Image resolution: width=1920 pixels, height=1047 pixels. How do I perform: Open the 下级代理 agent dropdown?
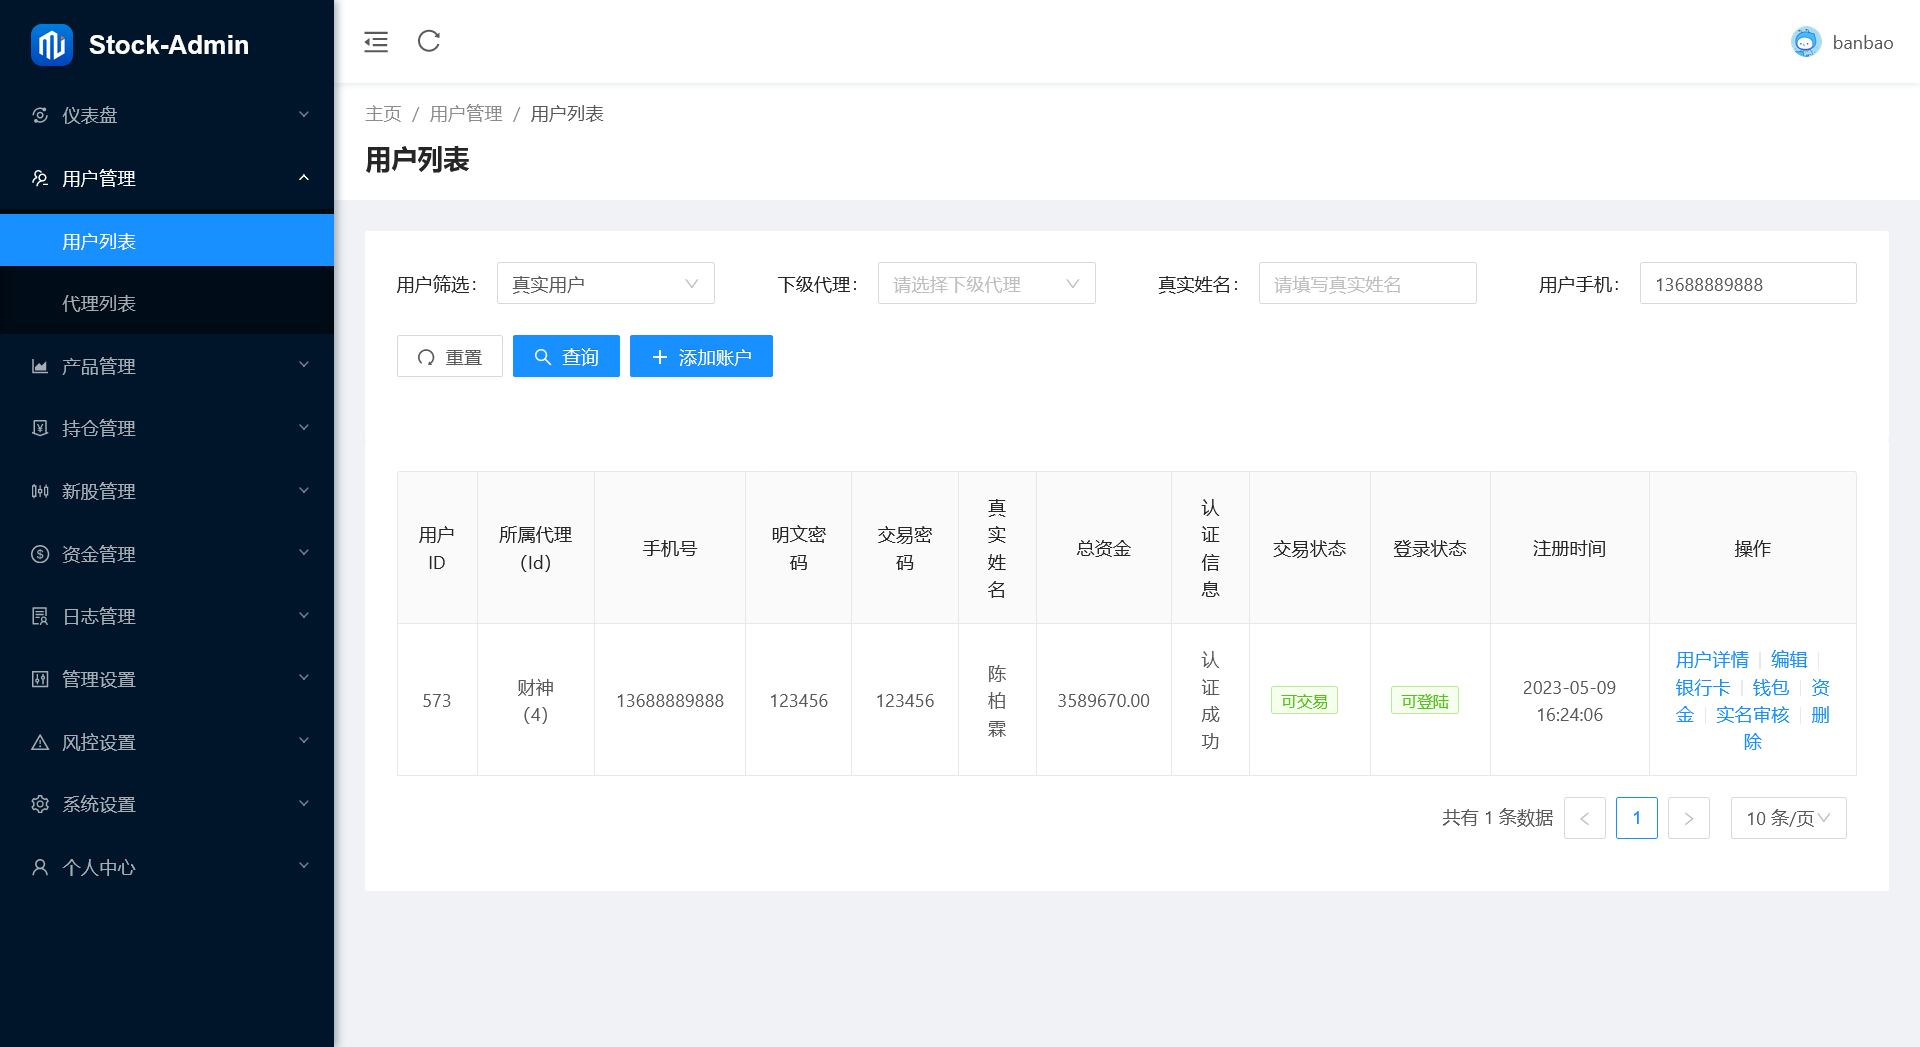pyautogui.click(x=986, y=283)
